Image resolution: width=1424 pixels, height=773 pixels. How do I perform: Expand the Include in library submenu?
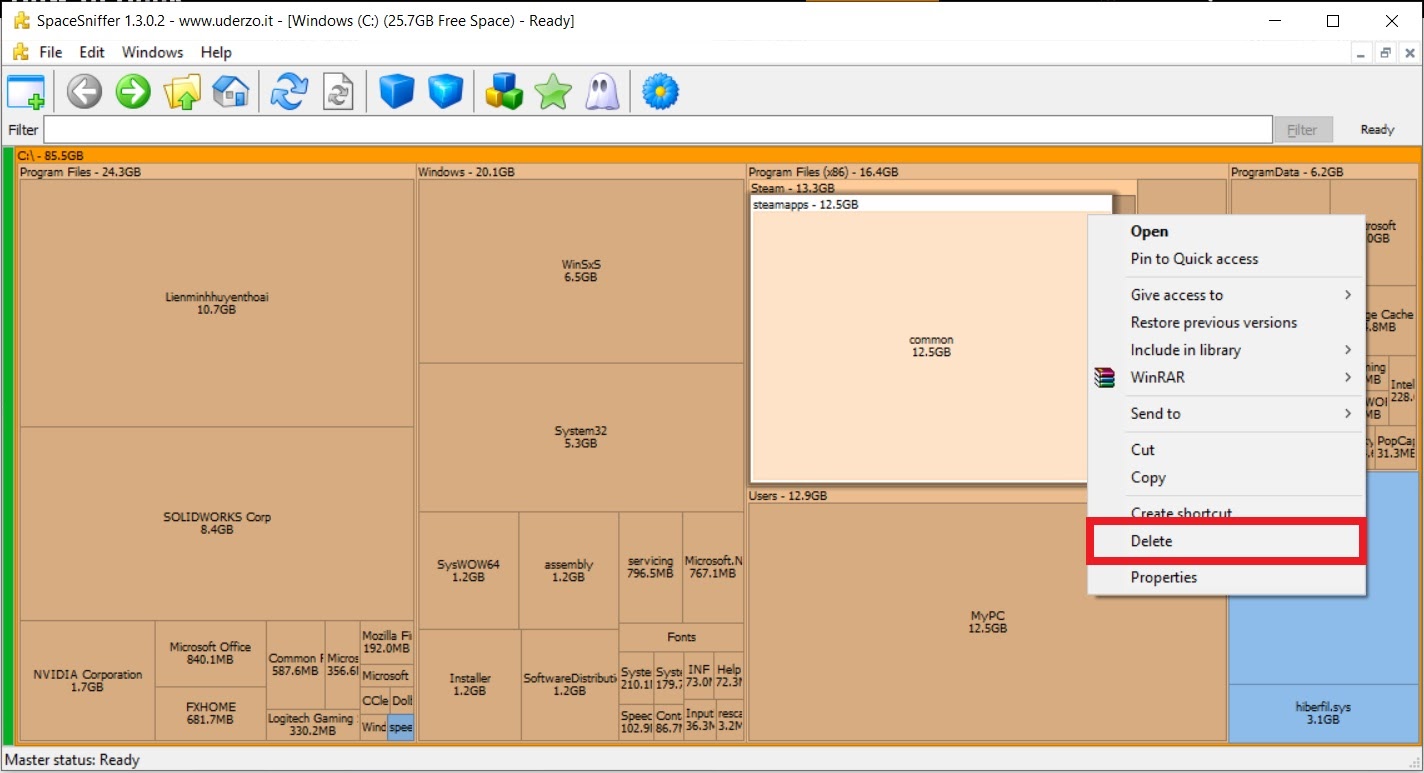click(1227, 350)
